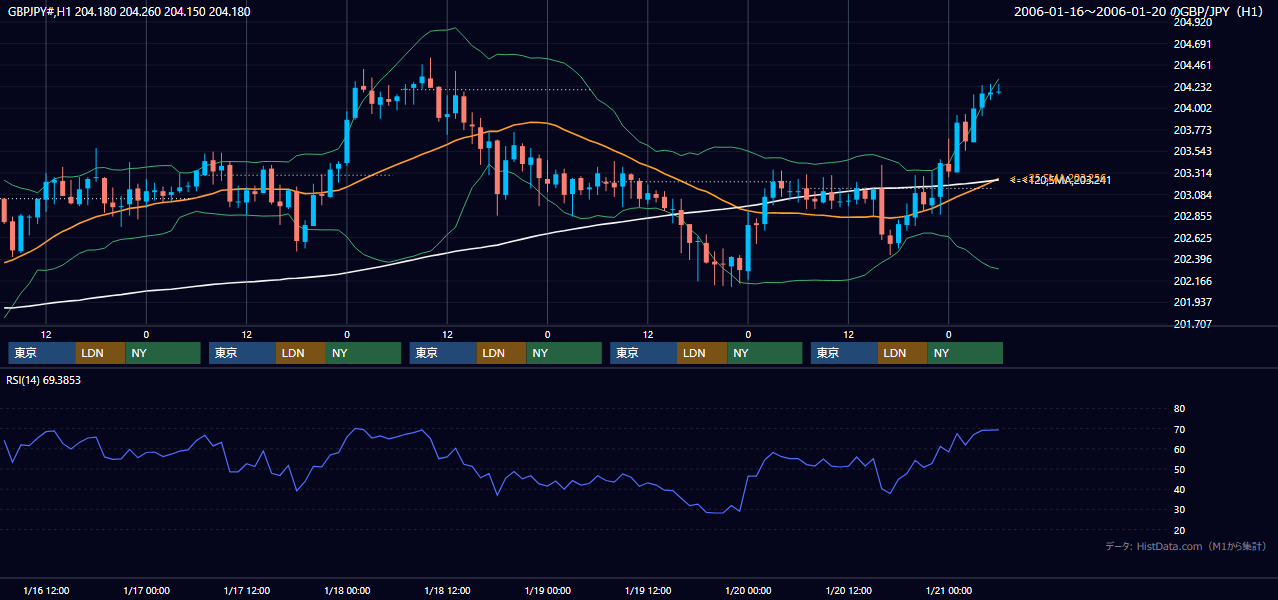Click the 1/19 12:00 date label

pos(648,591)
